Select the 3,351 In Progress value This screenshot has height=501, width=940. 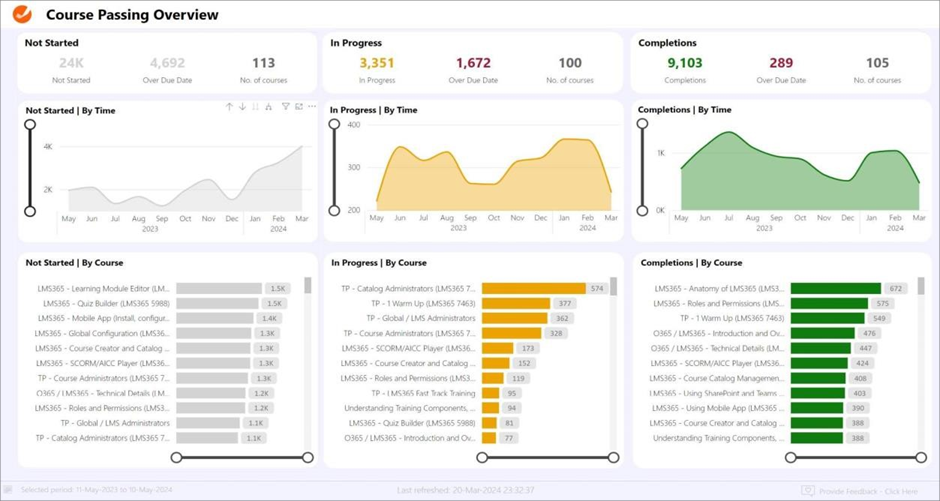(x=377, y=63)
